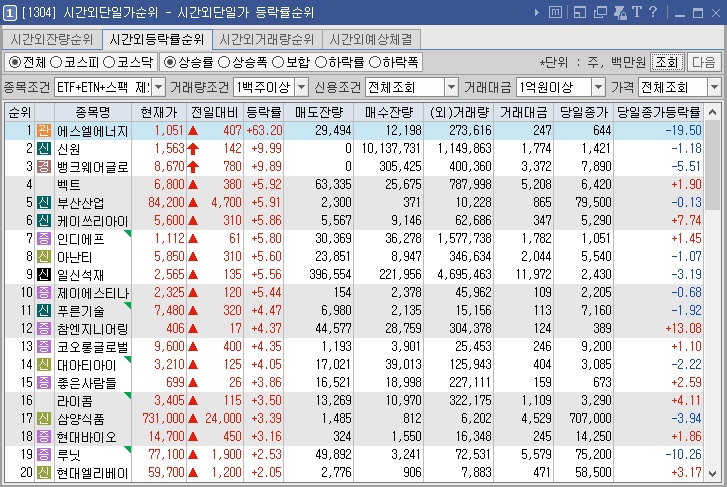Switch to the 시간외거래량순위 tab

[267, 39]
